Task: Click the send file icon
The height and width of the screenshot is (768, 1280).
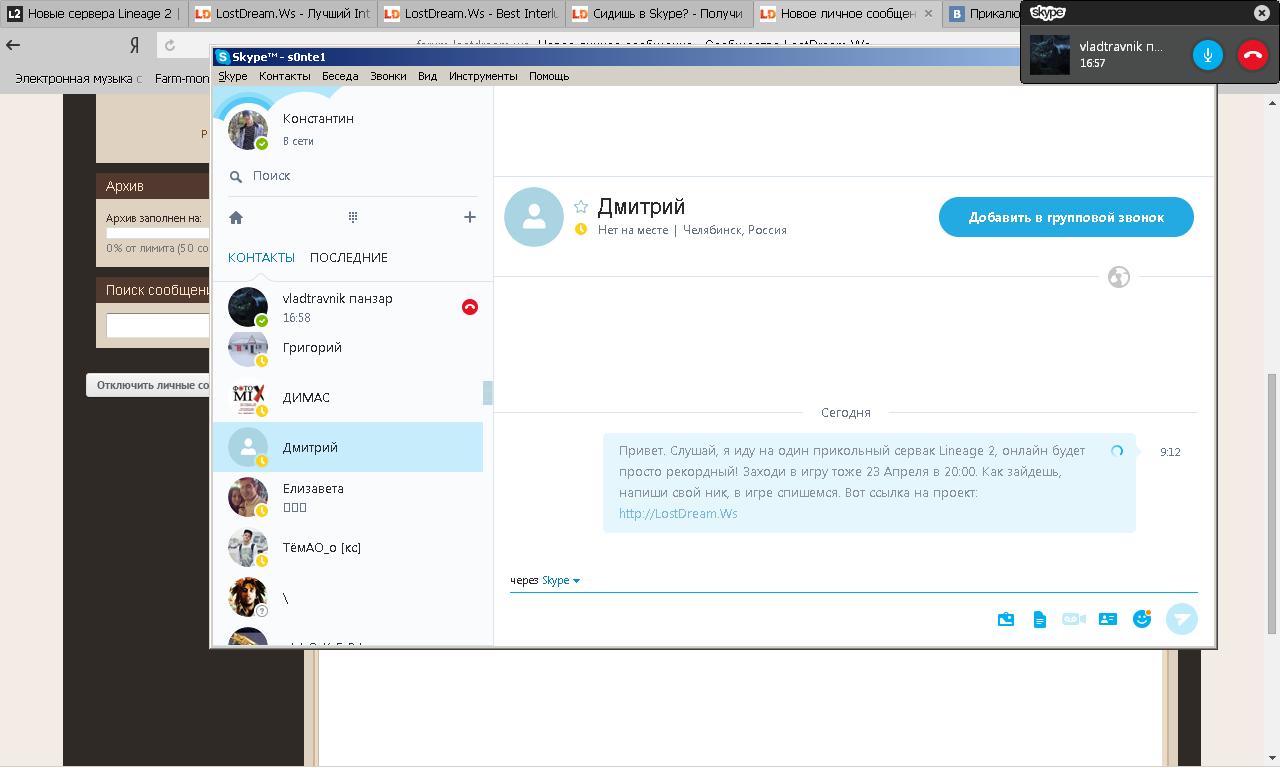Action: tap(1040, 619)
